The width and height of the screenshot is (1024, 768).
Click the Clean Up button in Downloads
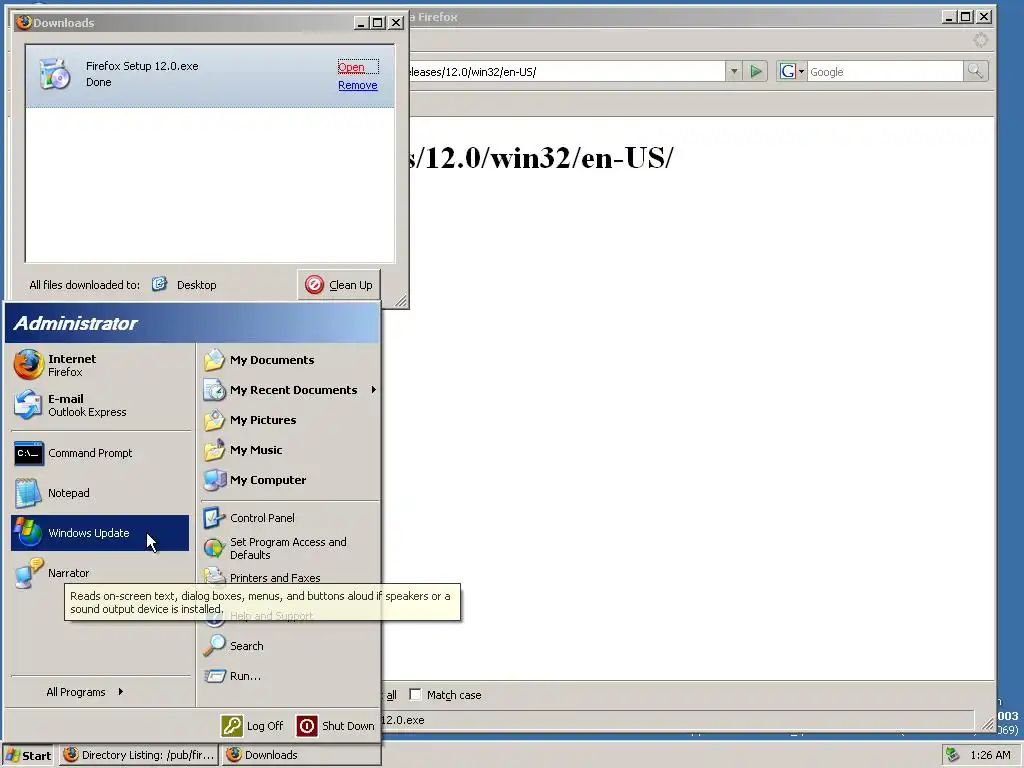click(339, 285)
